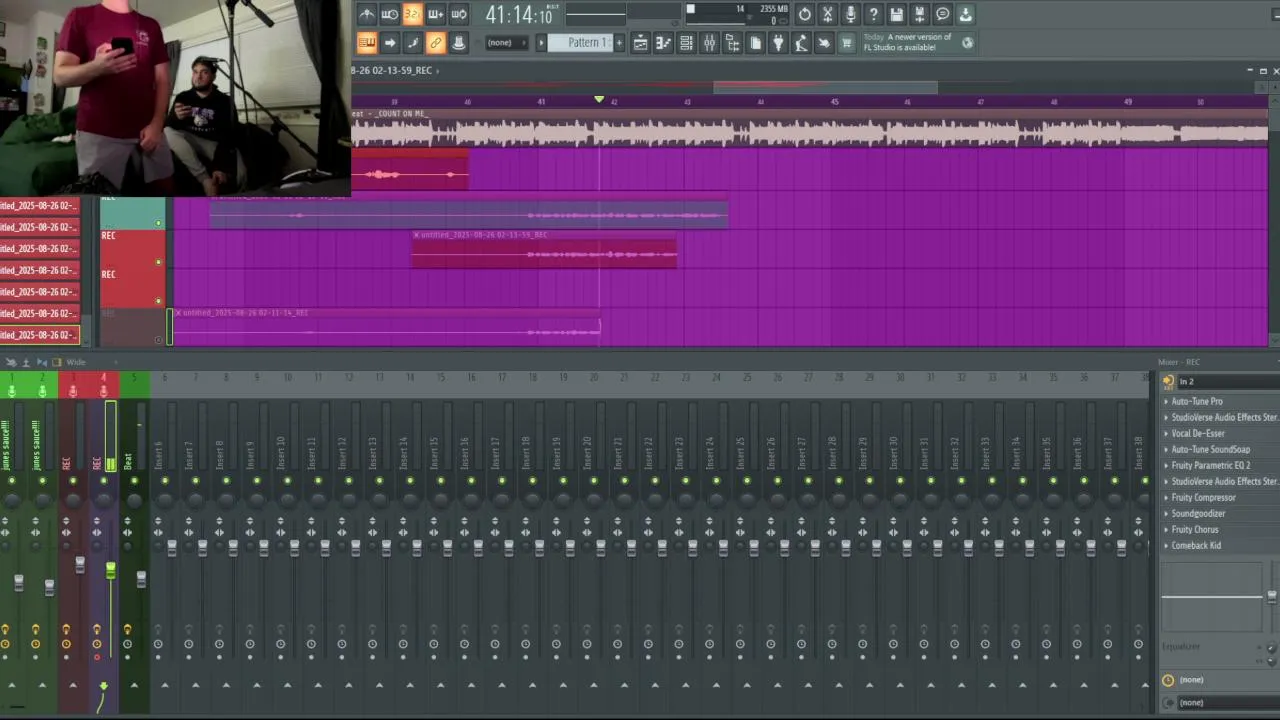The image size is (1280, 720).
Task: Select bottom highlighted untitled_2025-08-26 picker item
Action: pyautogui.click(x=40, y=335)
